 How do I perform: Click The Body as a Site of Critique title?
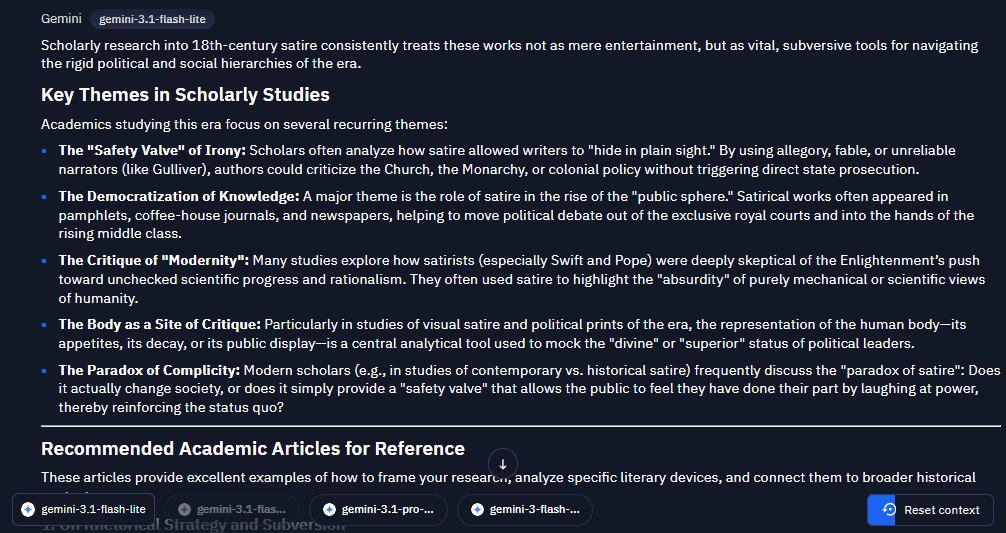(160, 325)
